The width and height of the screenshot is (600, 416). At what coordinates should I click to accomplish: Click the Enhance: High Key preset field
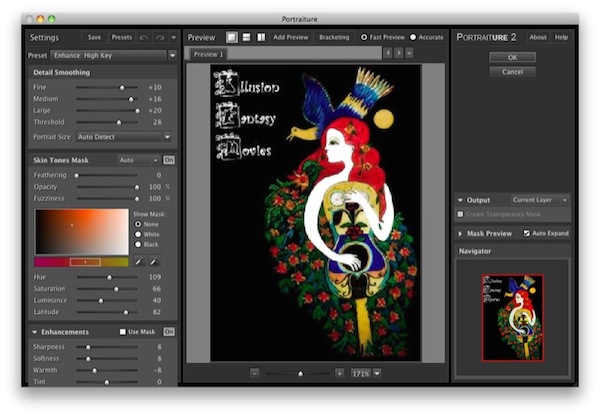coord(109,55)
